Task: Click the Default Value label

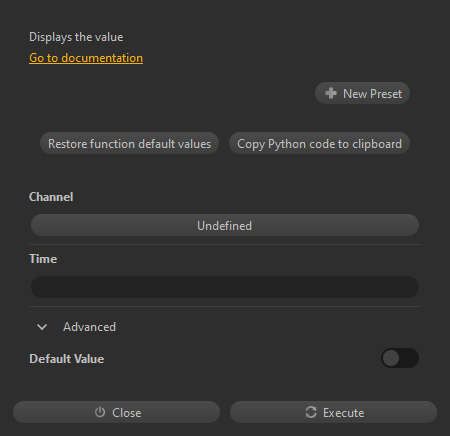Action: pyautogui.click(x=67, y=359)
